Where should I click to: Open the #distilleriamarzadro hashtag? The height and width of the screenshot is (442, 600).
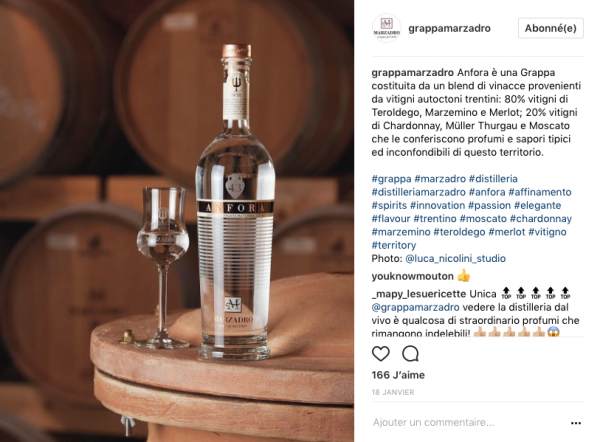(419, 192)
